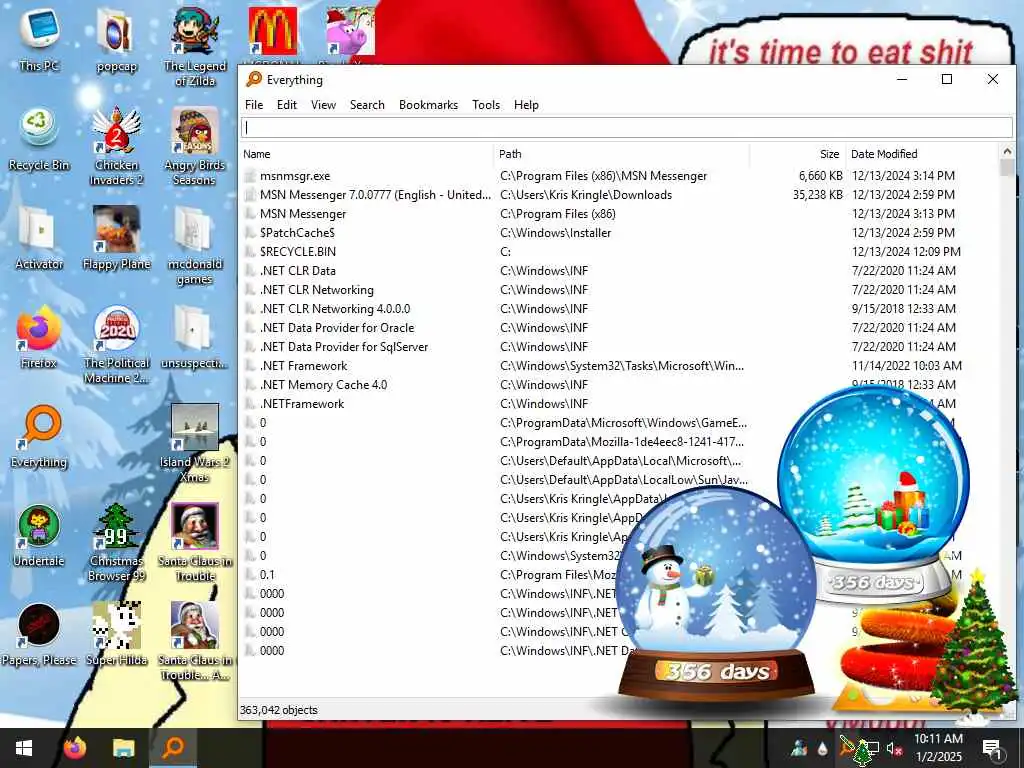
Task: Select MSN Messenger 7.0.0777 installer row
Action: (x=620, y=195)
